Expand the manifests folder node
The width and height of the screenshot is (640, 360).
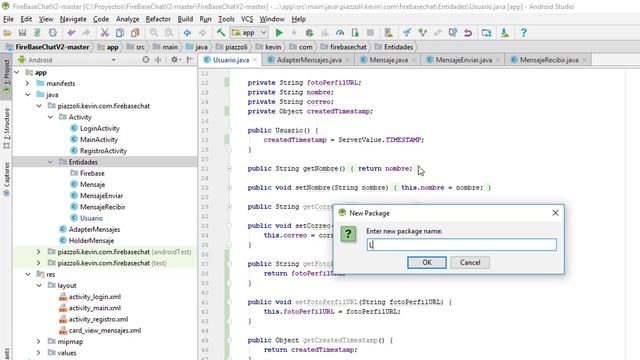[x=28, y=84]
